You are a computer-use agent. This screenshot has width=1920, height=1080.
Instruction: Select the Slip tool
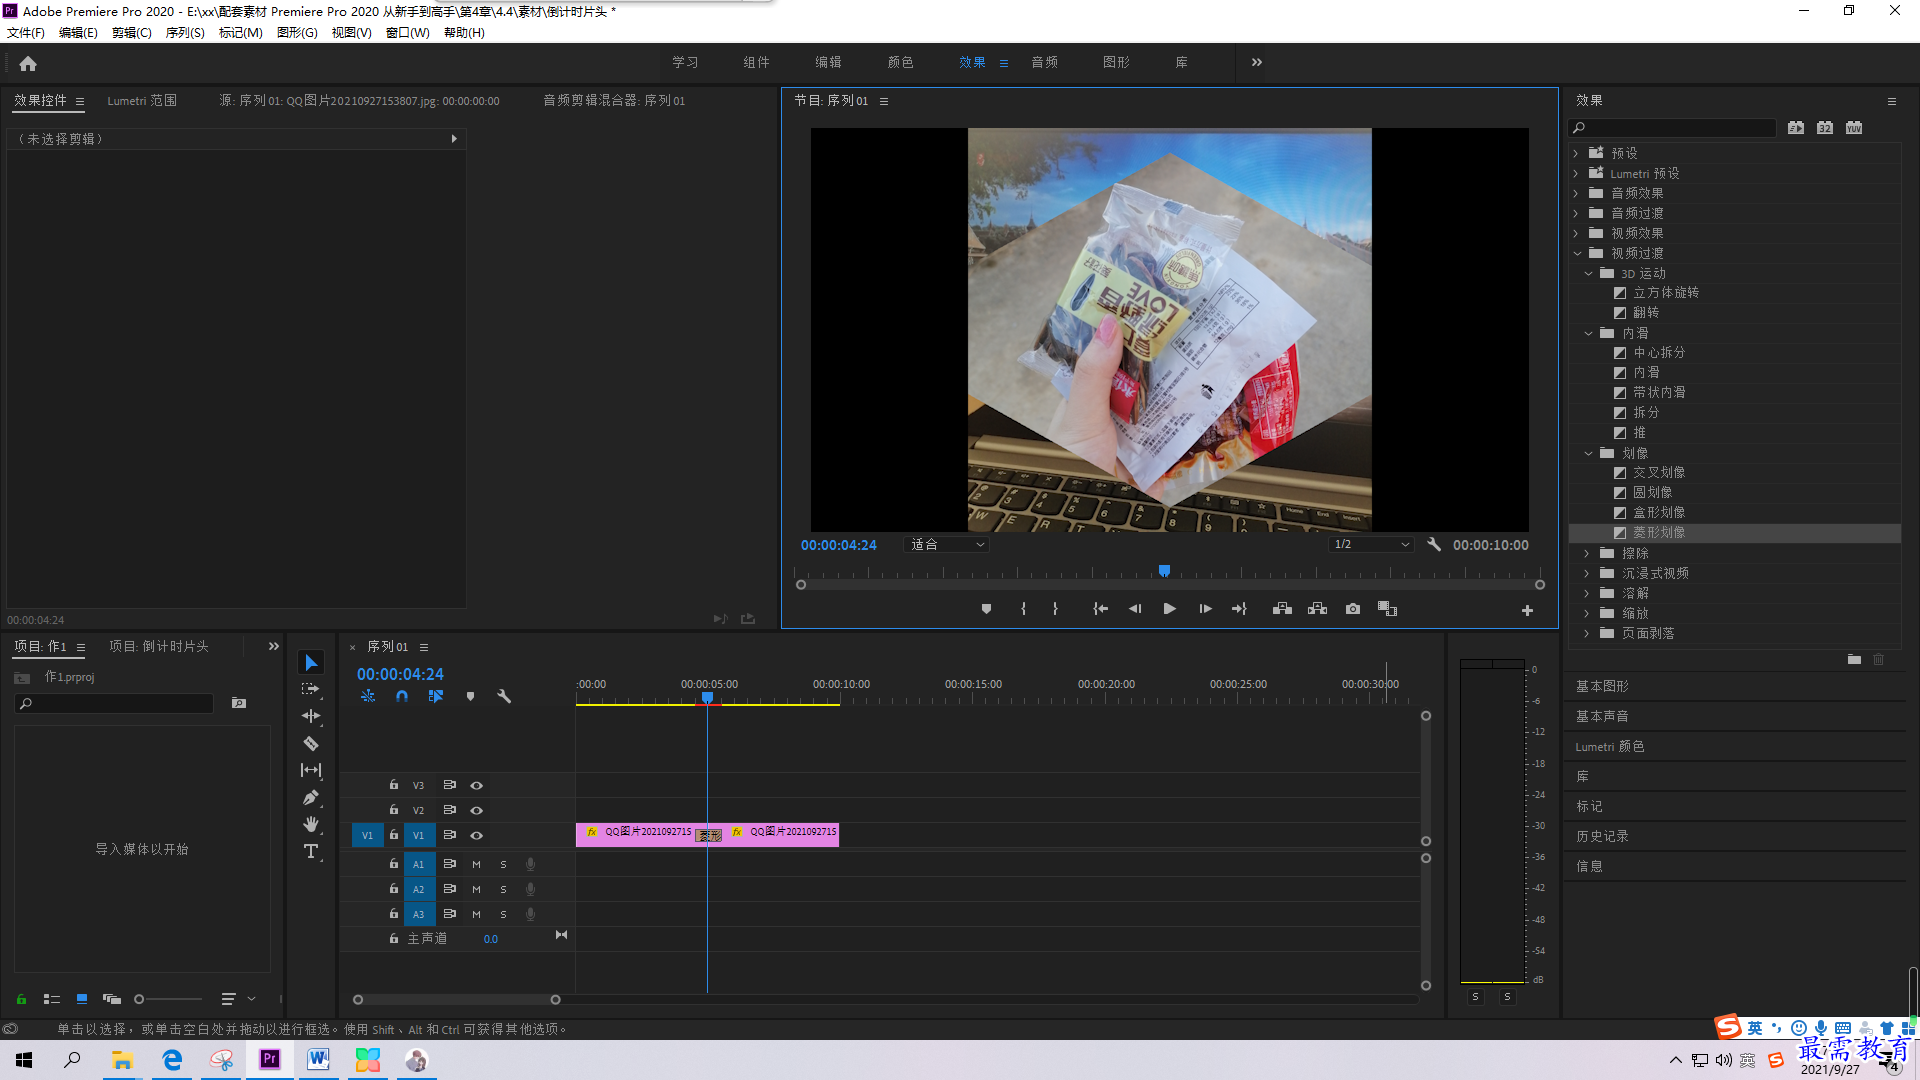[311, 770]
